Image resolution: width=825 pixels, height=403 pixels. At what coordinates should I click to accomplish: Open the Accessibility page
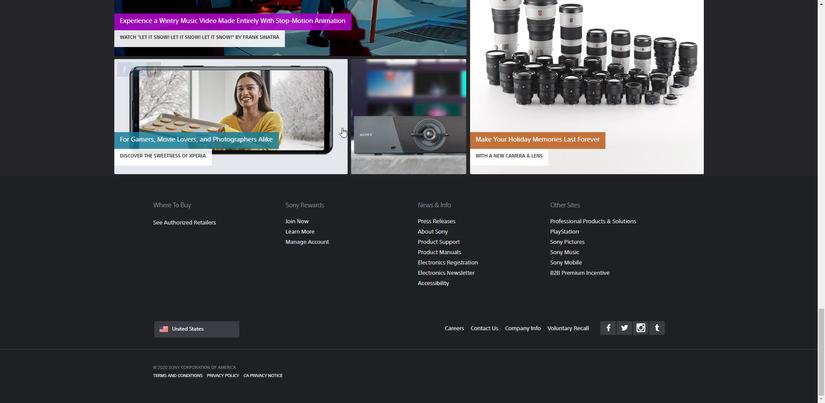(x=433, y=283)
